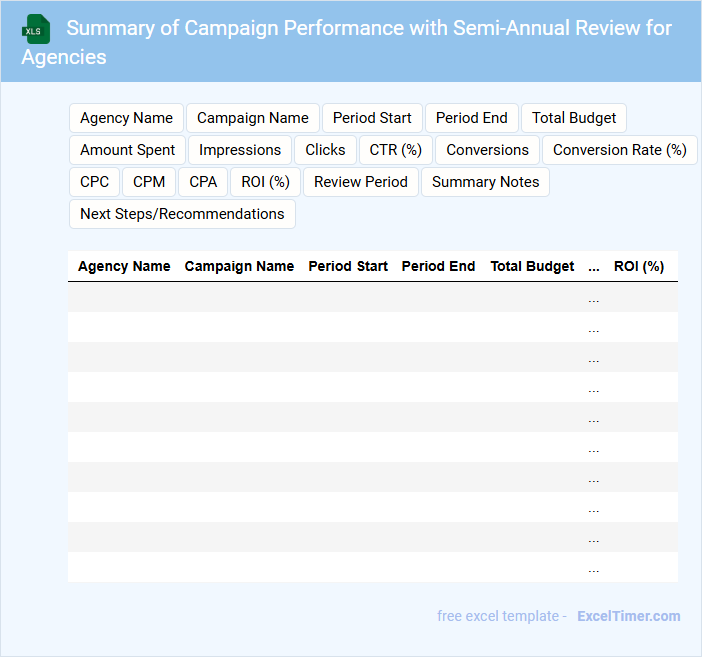This screenshot has width=702, height=657.
Task: Select the CPA tag
Action: (x=203, y=182)
